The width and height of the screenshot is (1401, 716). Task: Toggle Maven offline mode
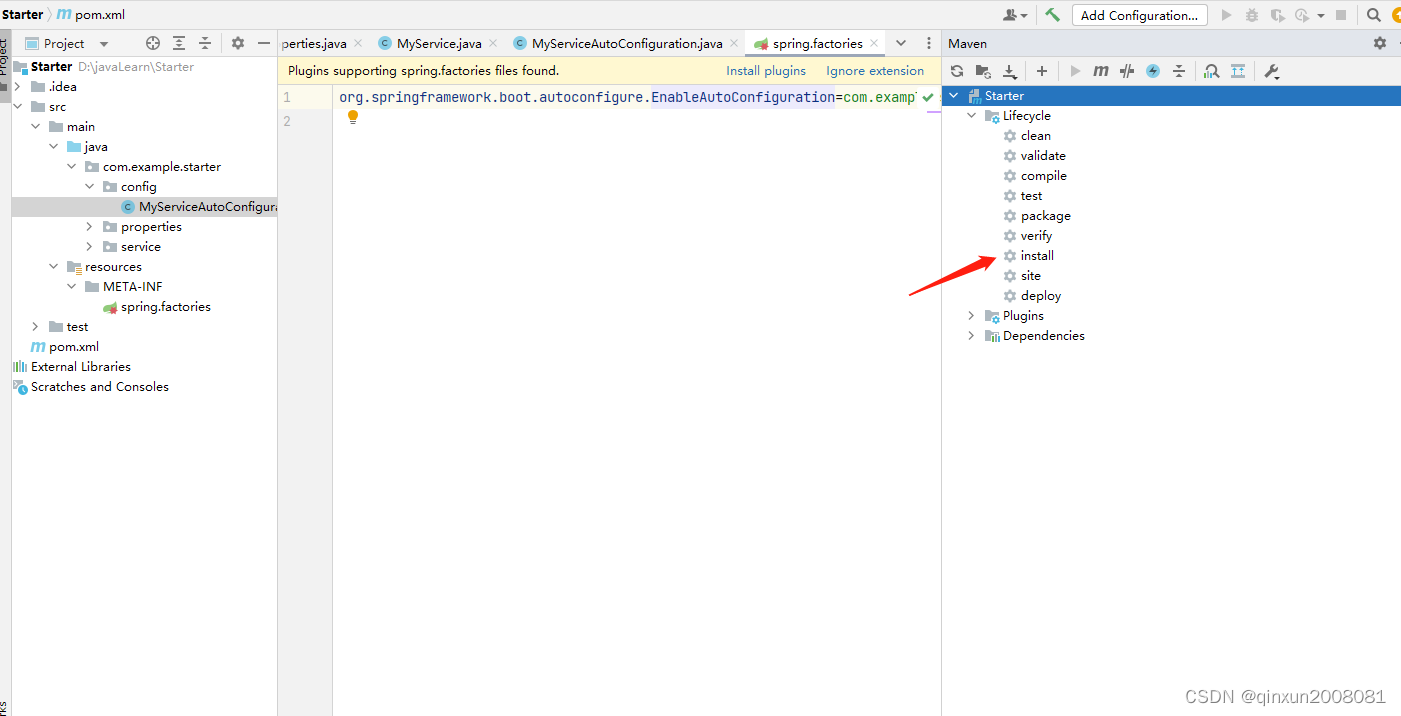(1127, 71)
